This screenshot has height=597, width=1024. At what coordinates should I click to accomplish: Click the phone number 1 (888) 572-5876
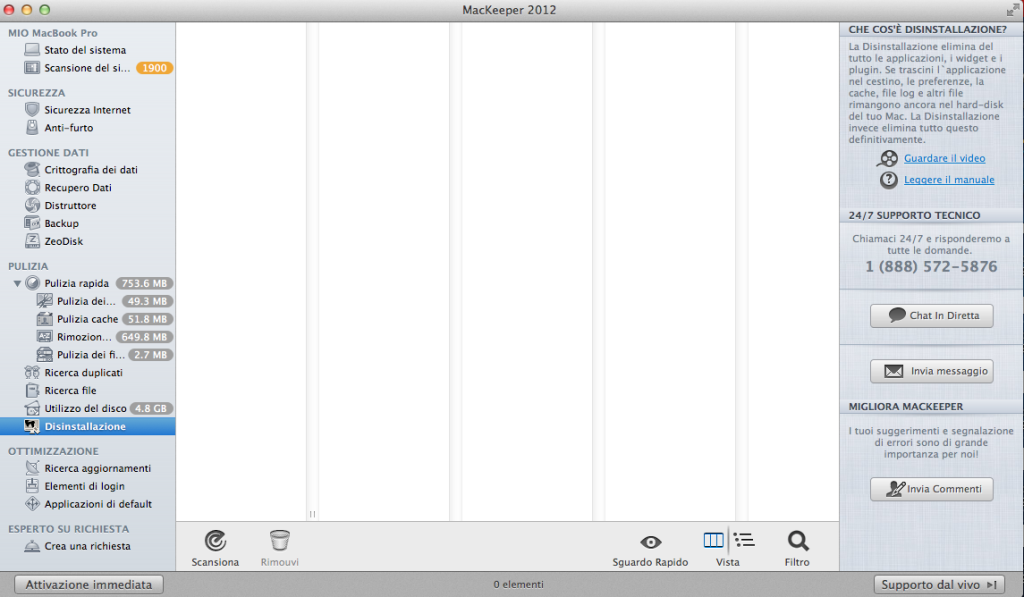[x=931, y=266]
